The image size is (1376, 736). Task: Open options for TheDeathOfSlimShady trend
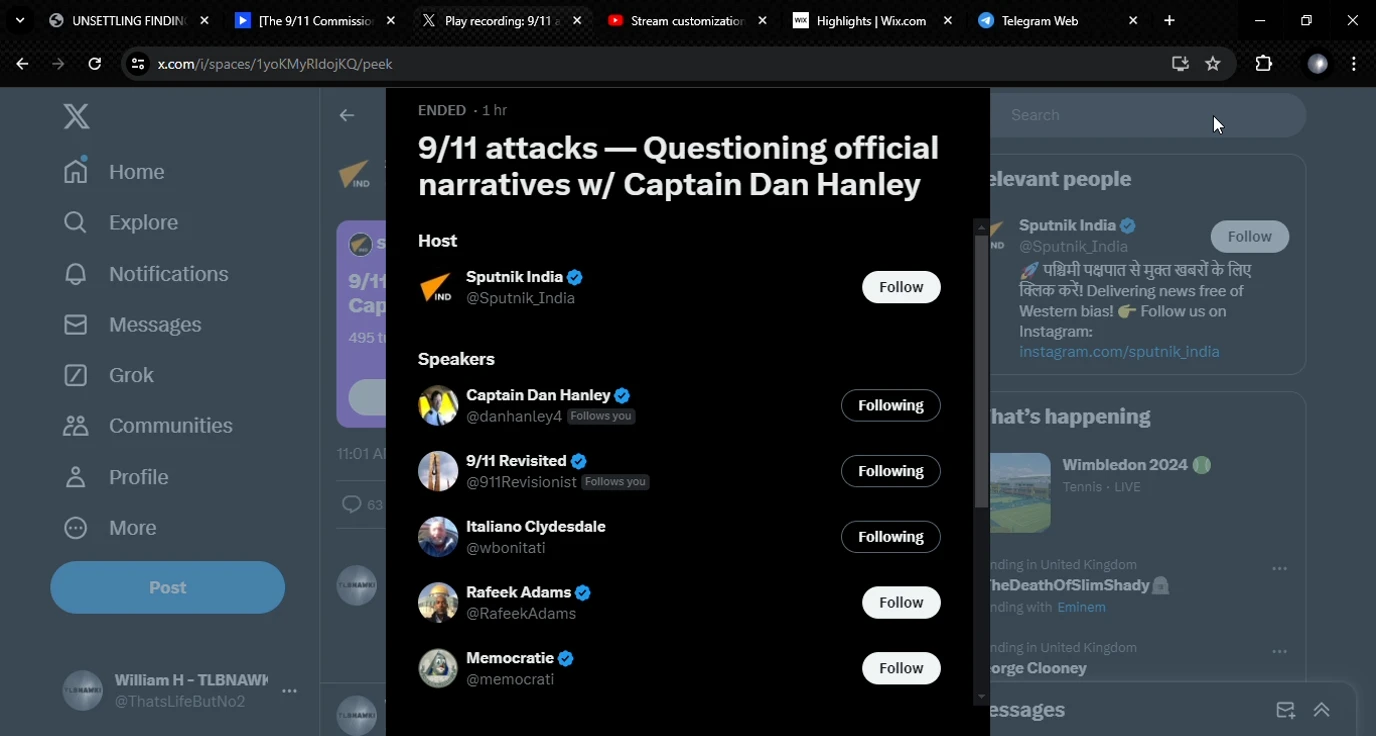tap(1279, 568)
